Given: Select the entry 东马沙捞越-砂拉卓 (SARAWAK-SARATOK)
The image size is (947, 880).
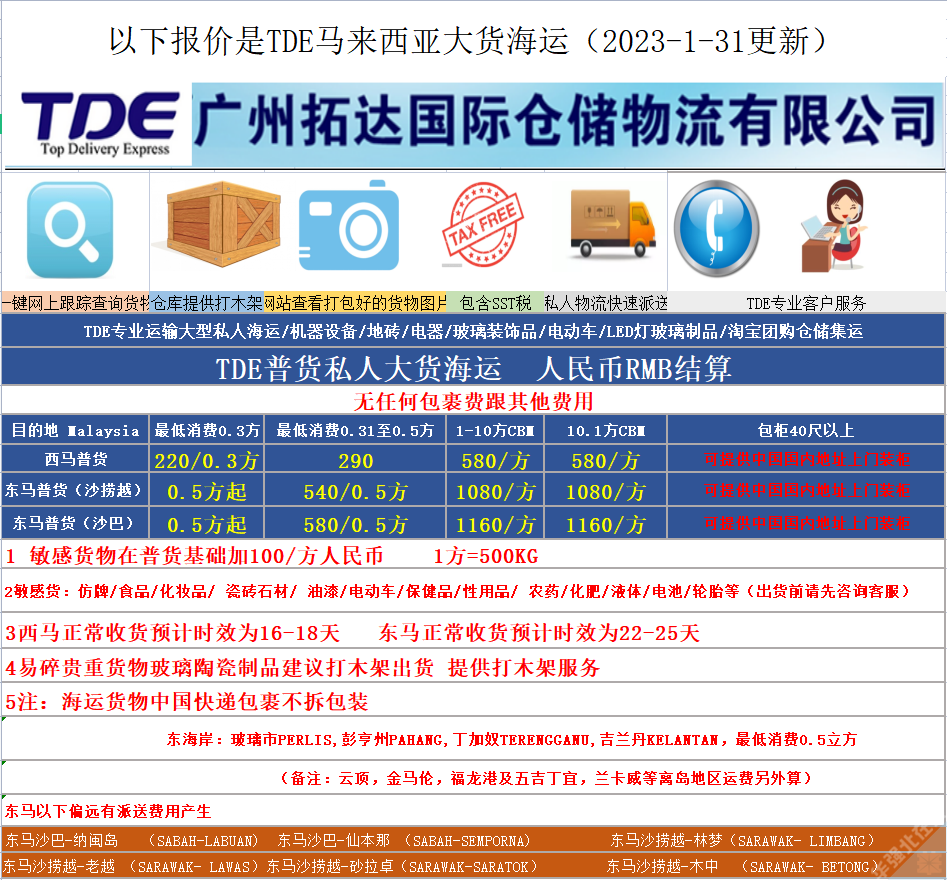Looking at the screenshot, I should [x=402, y=867].
